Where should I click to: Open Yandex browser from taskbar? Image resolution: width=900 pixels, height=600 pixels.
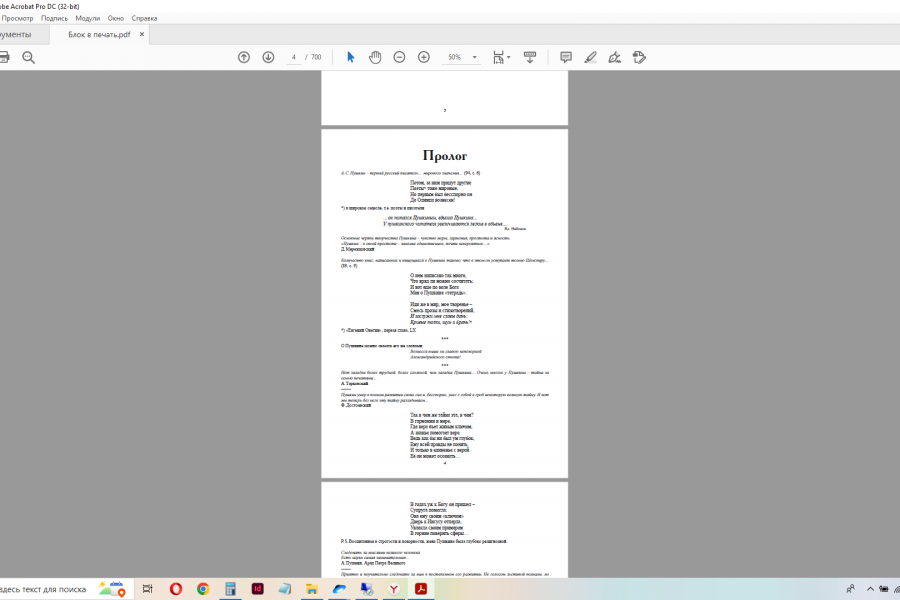[394, 589]
